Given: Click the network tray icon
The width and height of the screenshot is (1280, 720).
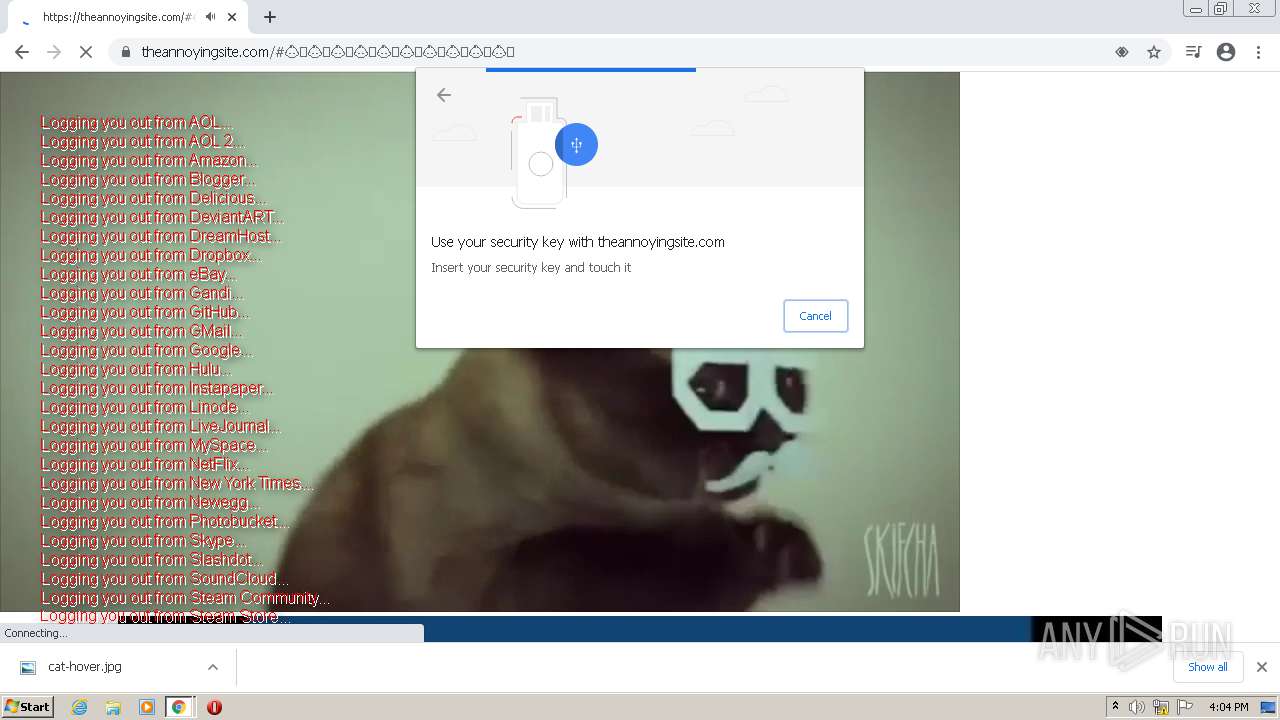Looking at the screenshot, I should [x=1161, y=707].
